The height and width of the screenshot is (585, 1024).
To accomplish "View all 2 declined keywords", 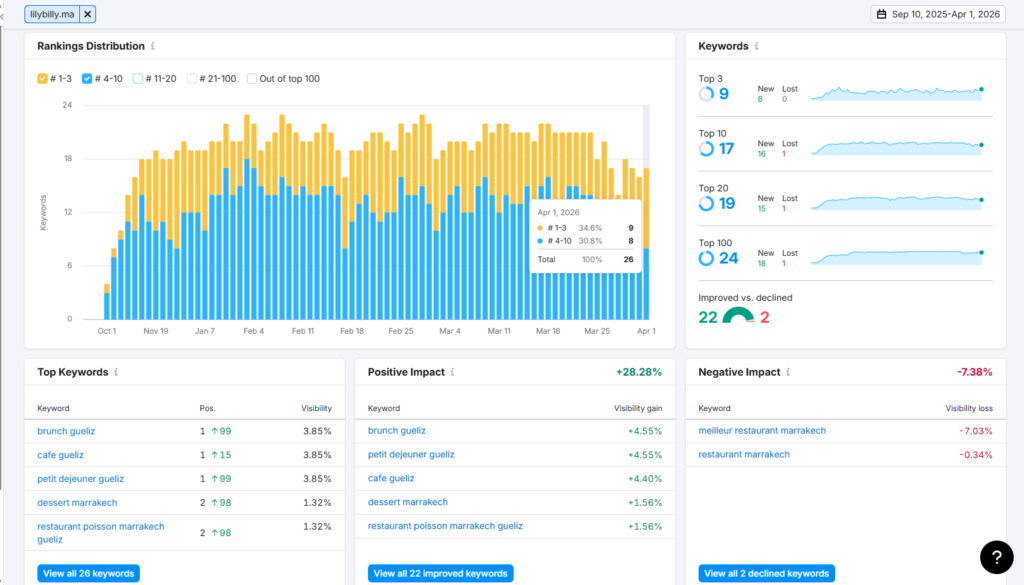I will click(766, 573).
